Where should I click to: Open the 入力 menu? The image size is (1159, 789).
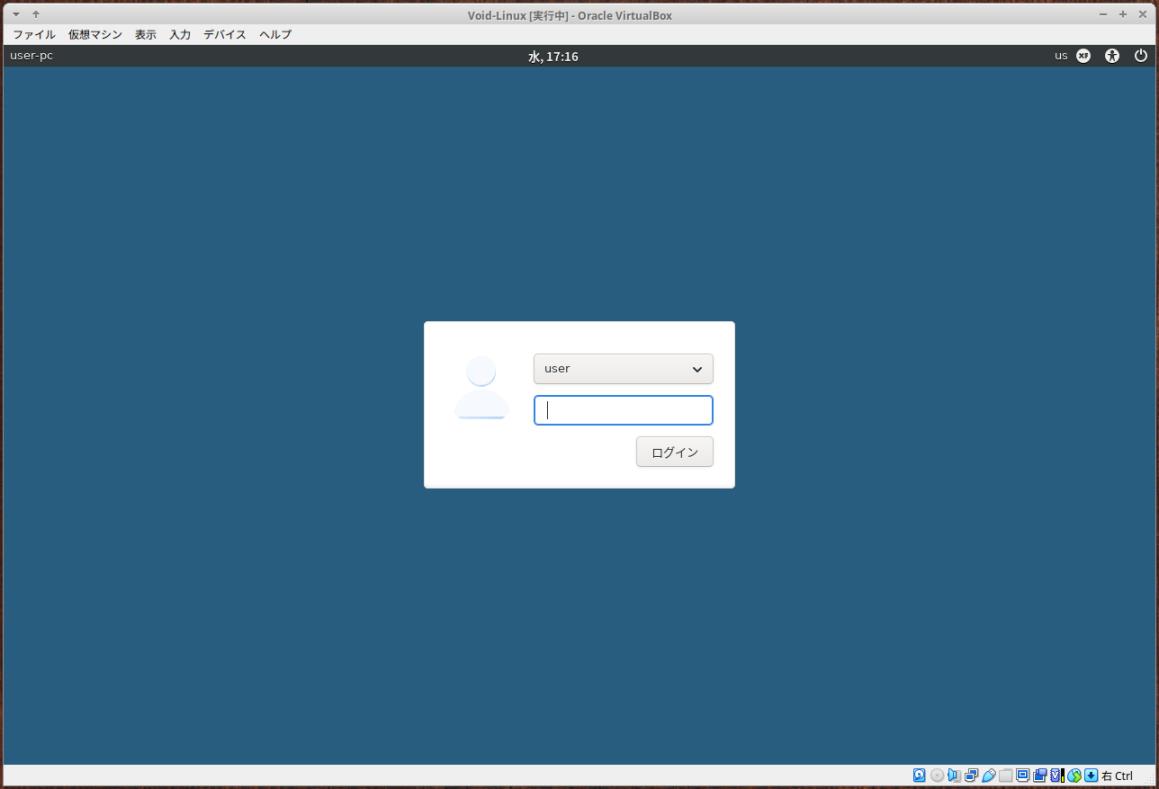(x=180, y=34)
